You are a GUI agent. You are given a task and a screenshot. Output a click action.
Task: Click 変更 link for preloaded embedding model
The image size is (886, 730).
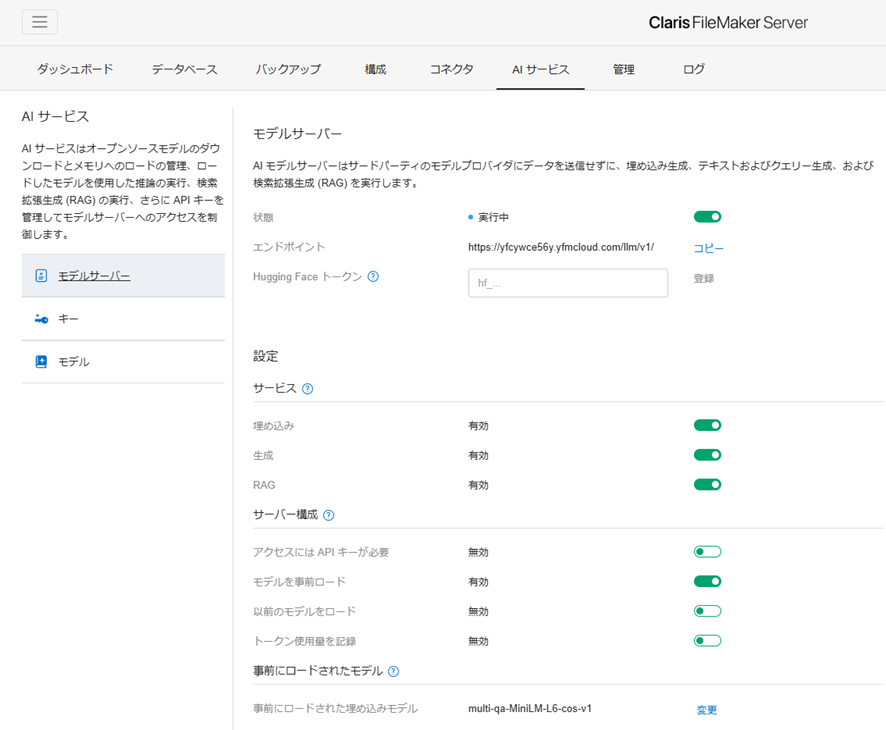pyautogui.click(x=707, y=710)
